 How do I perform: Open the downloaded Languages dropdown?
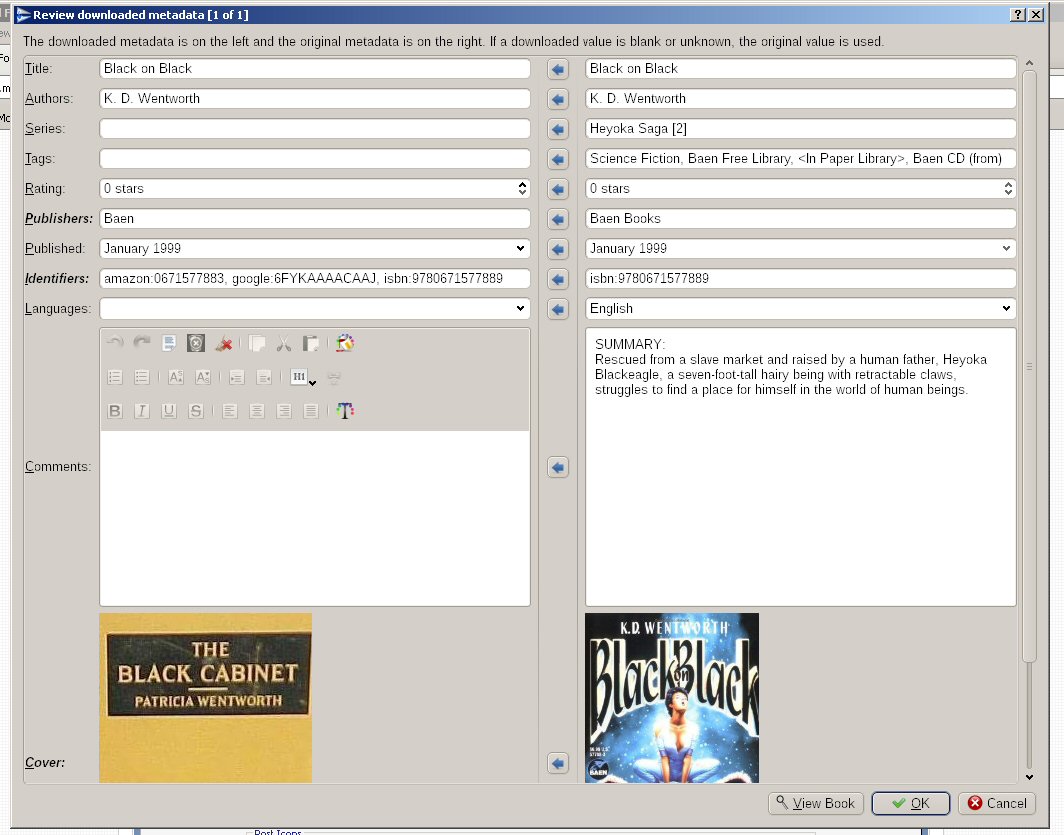point(520,308)
